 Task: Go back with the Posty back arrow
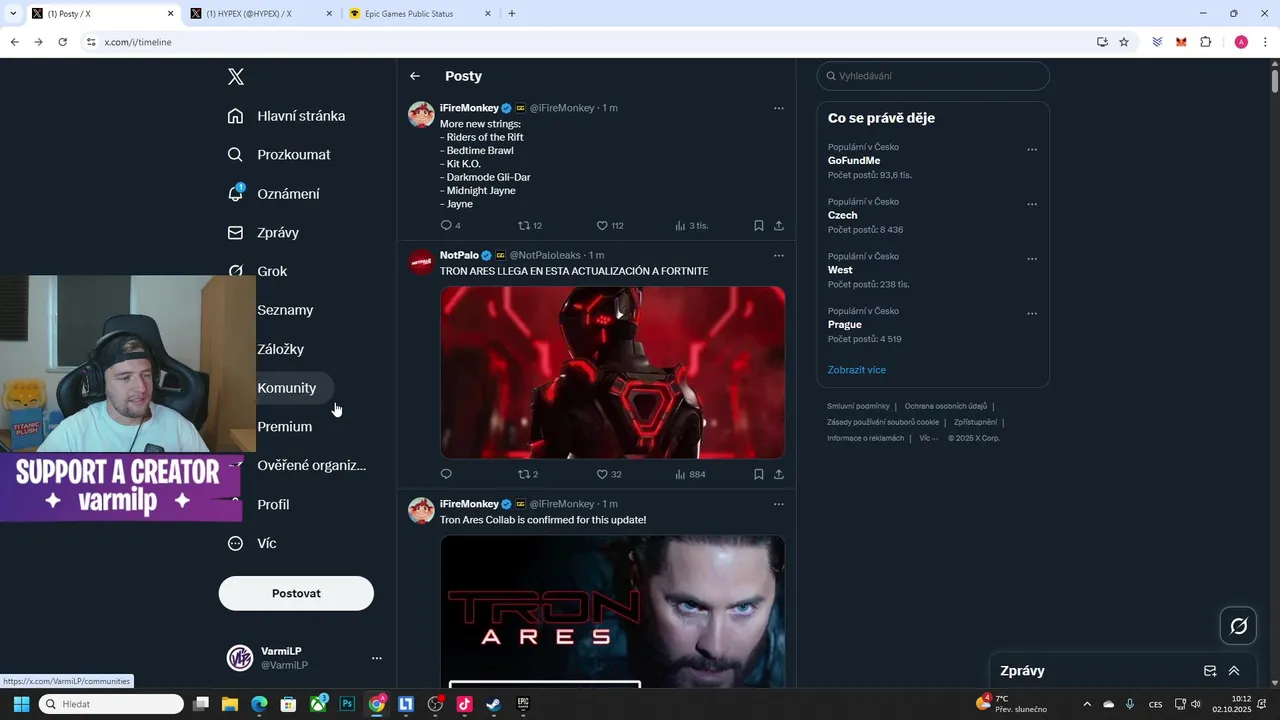(415, 76)
